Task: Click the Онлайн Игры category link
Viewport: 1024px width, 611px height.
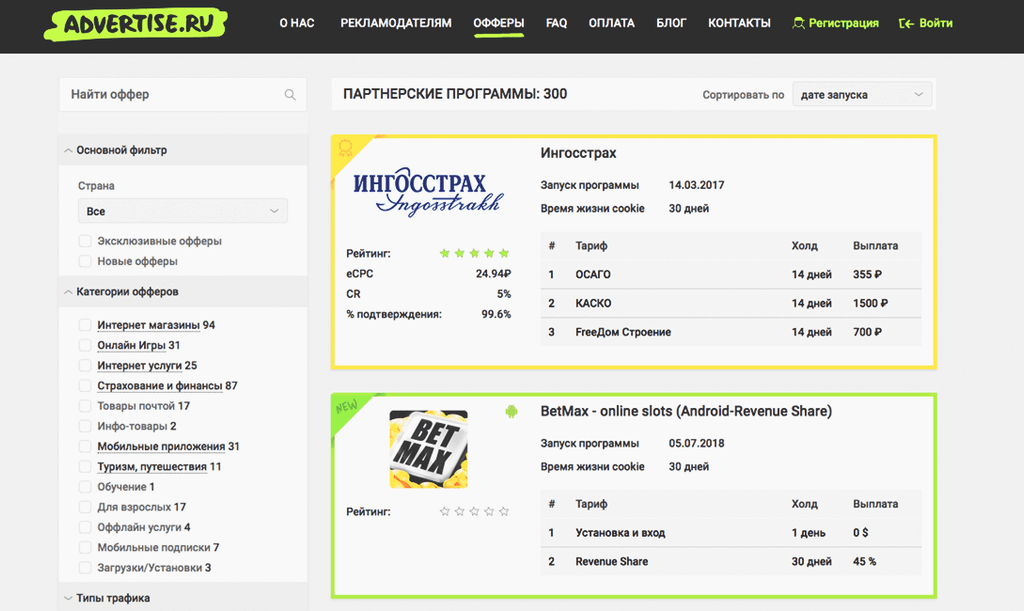Action: coord(131,345)
